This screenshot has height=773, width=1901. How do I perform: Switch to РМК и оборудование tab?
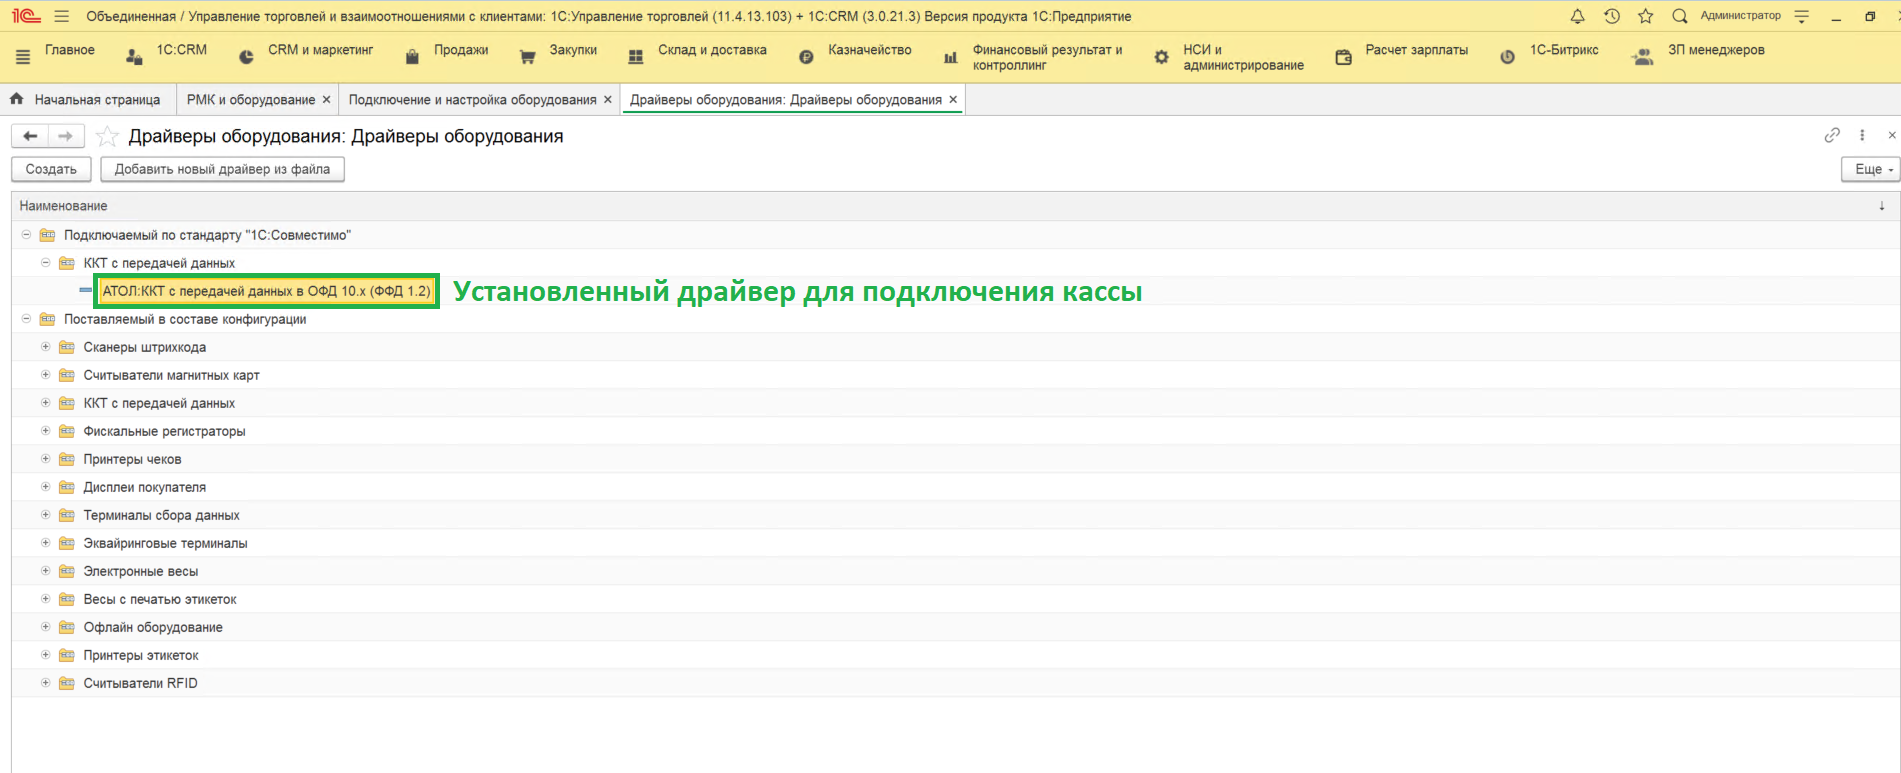250,100
